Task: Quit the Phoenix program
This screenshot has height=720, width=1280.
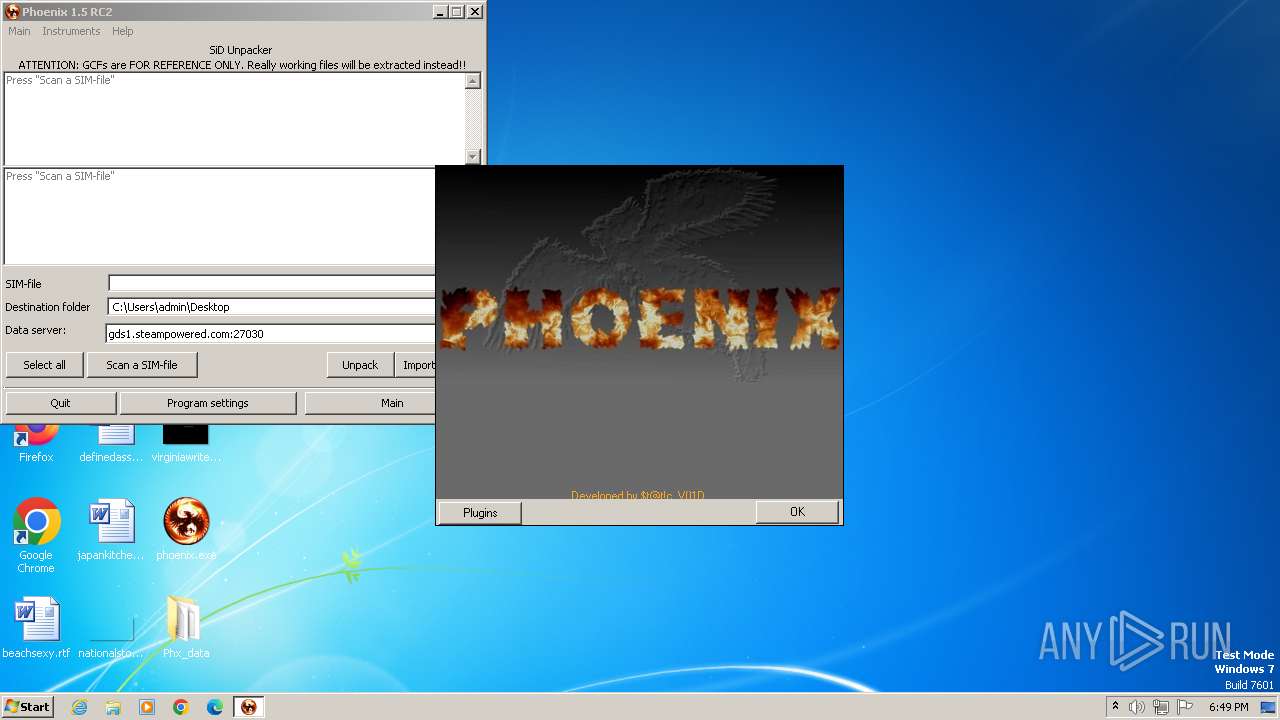Action: click(x=60, y=403)
